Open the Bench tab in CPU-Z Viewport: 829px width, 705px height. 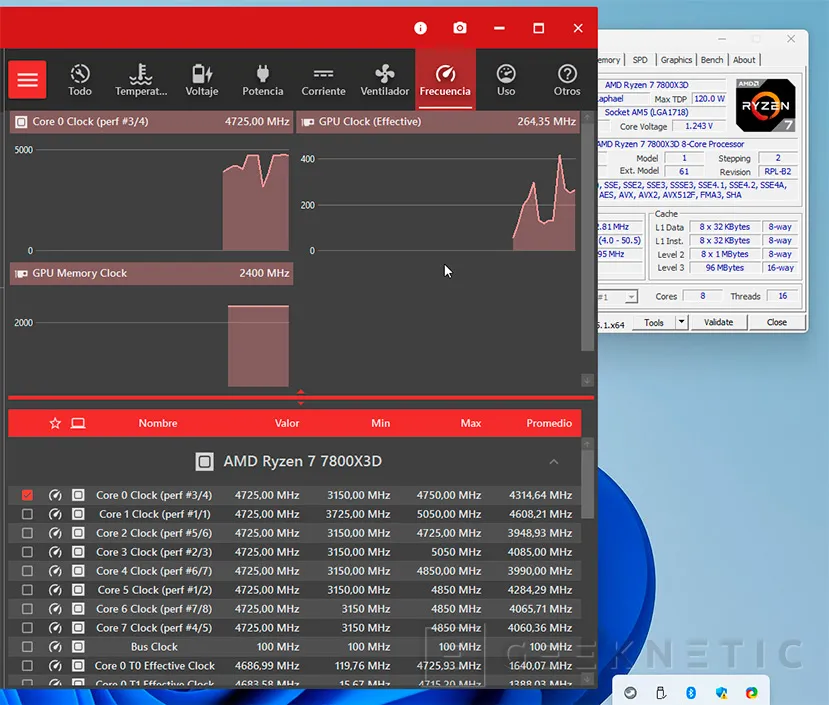(712, 60)
